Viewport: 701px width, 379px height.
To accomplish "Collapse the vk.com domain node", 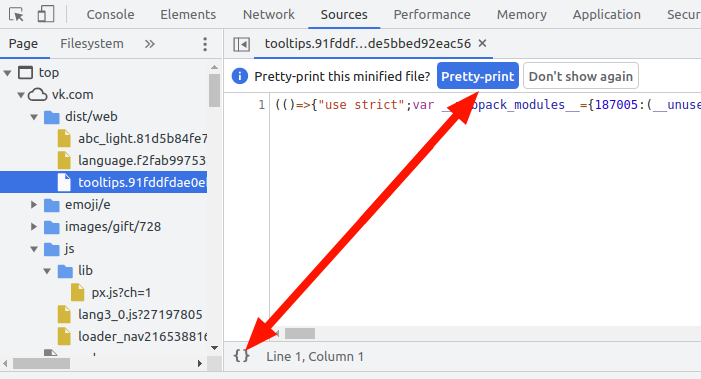I will pyautogui.click(x=21, y=95).
